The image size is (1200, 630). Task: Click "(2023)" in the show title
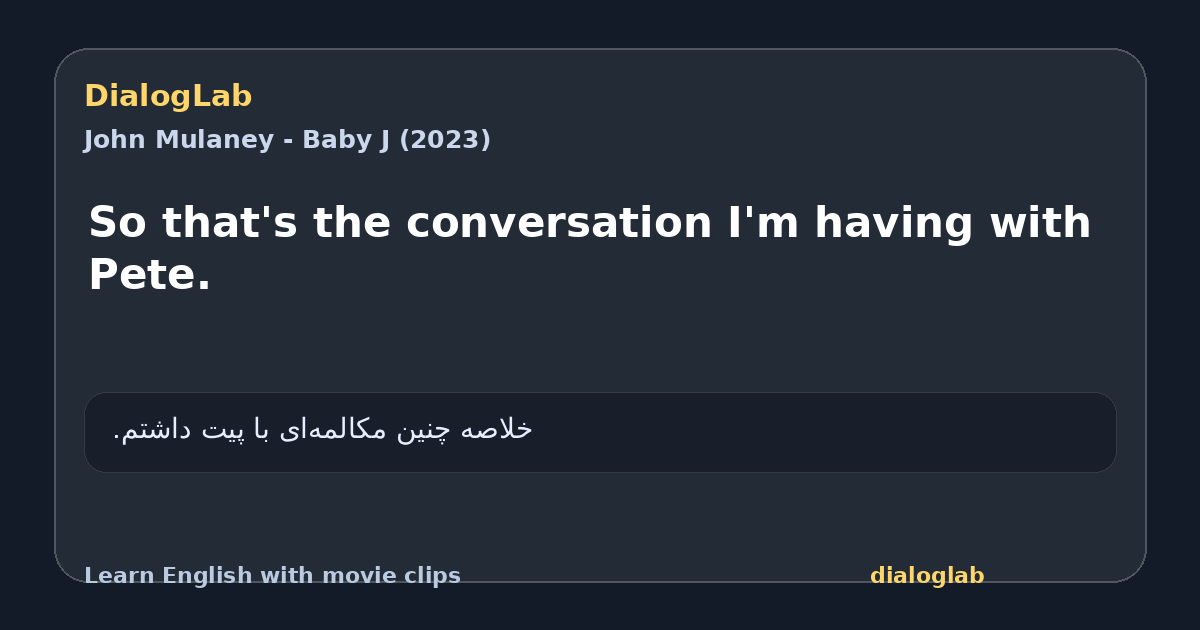click(445, 140)
